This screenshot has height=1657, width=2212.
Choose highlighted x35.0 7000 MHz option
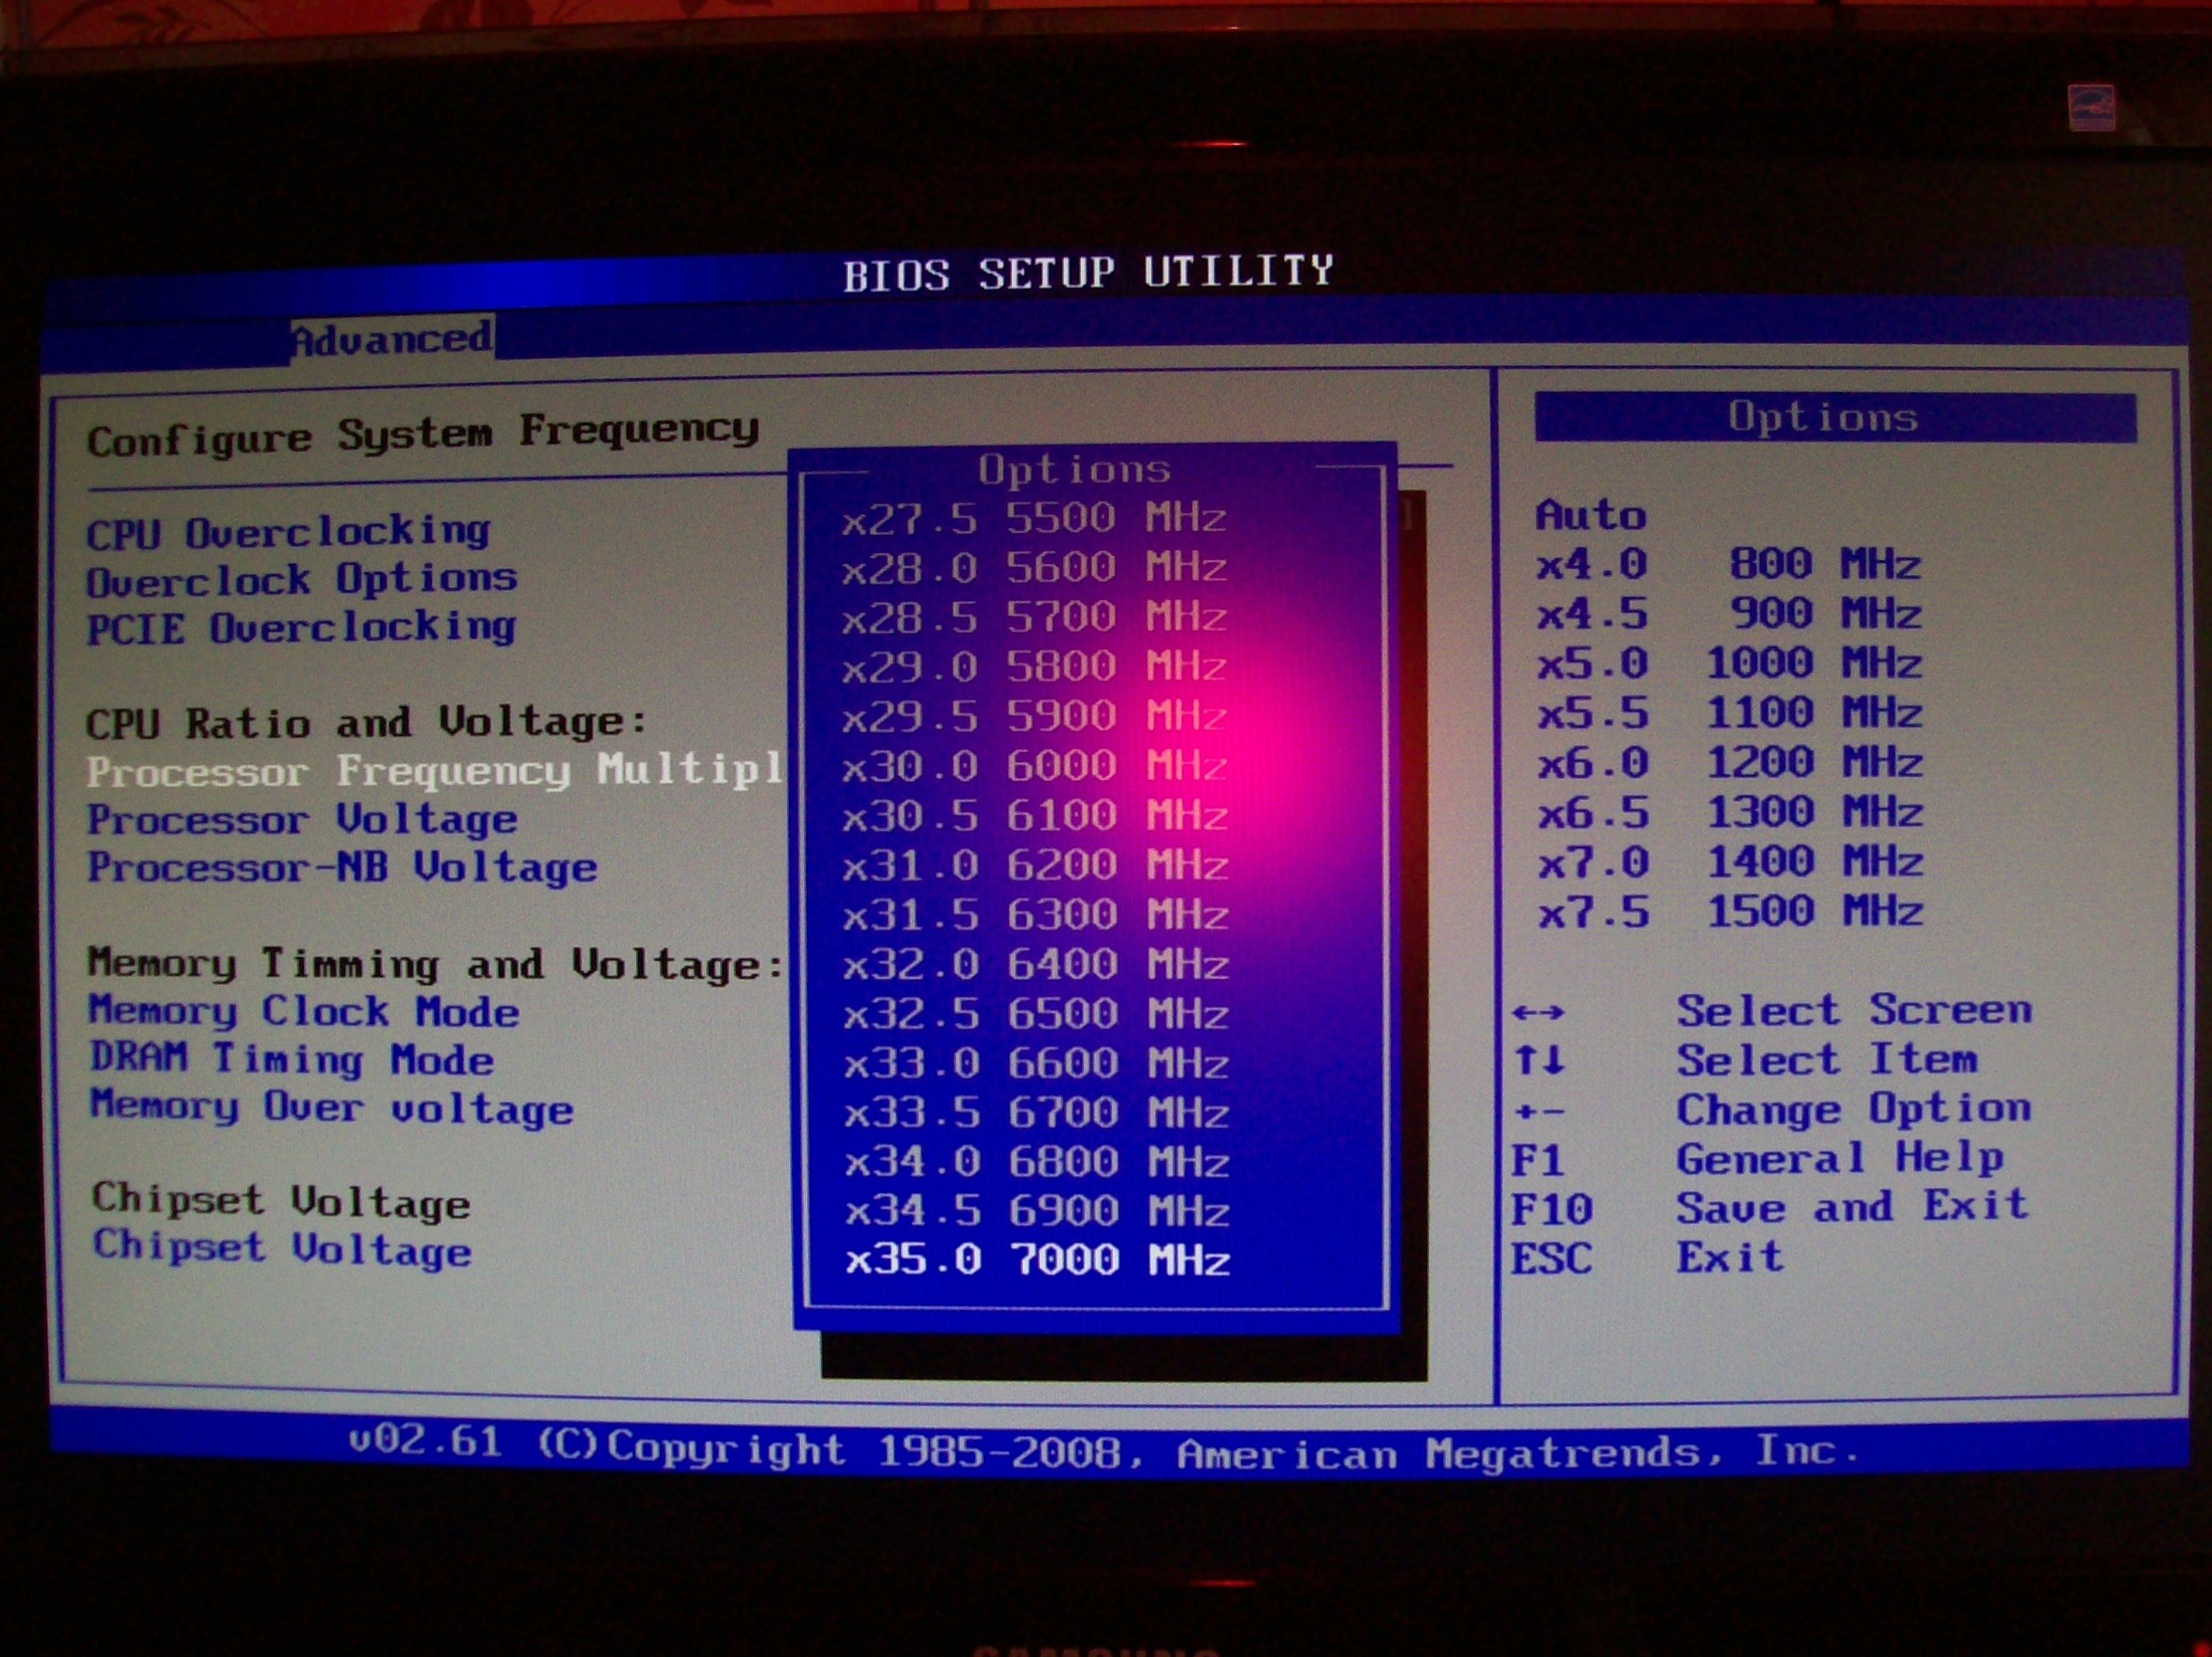[x=1037, y=1260]
